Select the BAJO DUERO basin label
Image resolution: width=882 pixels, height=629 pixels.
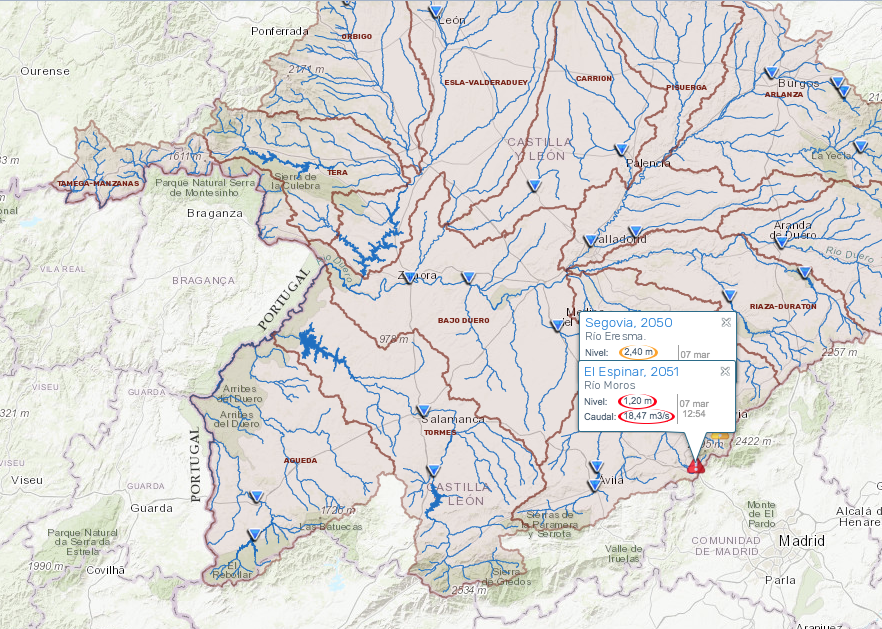click(464, 320)
